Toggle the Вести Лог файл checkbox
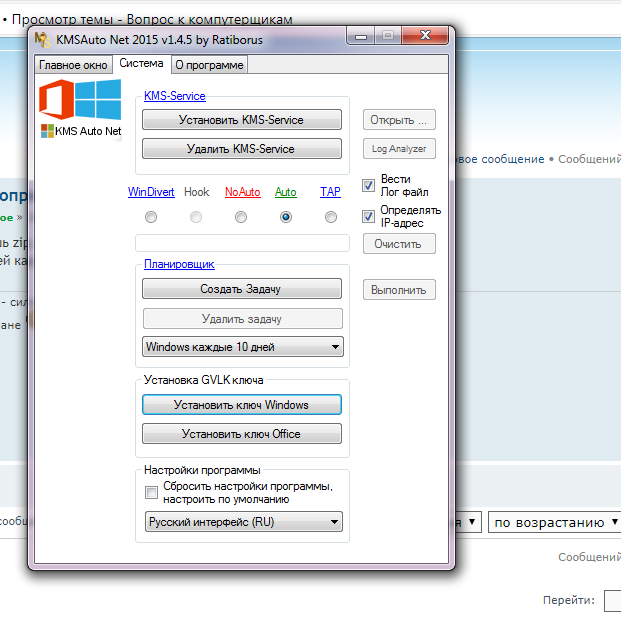Screen dimensions: 621x622 click(368, 185)
